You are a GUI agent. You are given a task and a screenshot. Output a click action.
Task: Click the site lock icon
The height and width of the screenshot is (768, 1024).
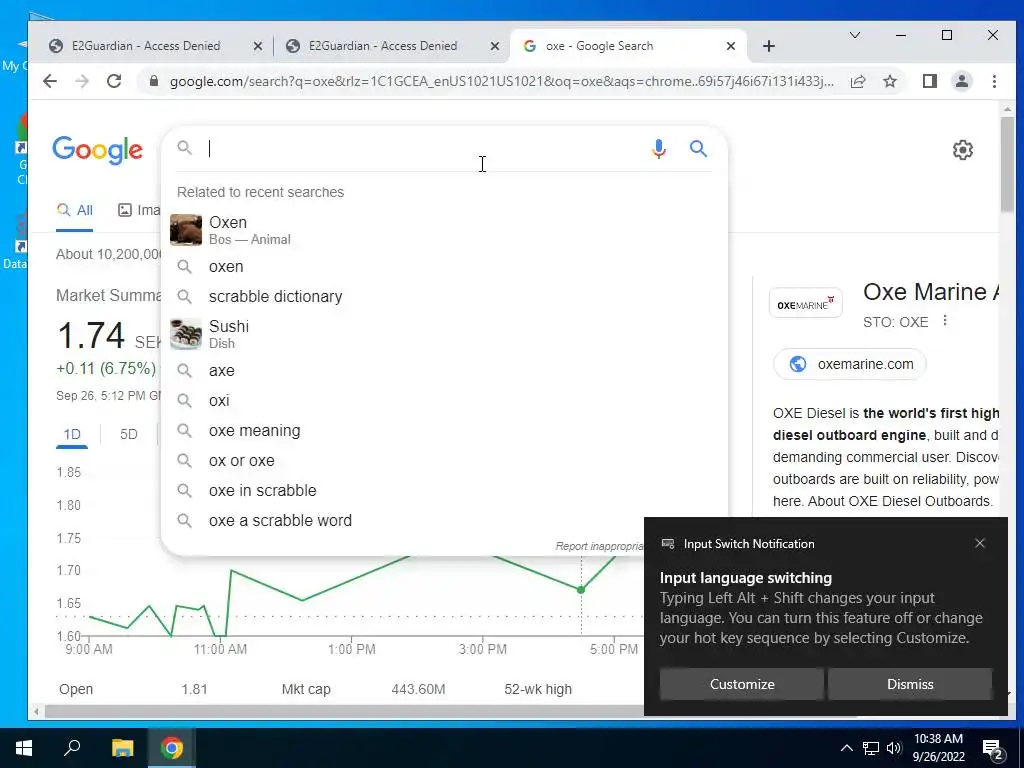(154, 81)
